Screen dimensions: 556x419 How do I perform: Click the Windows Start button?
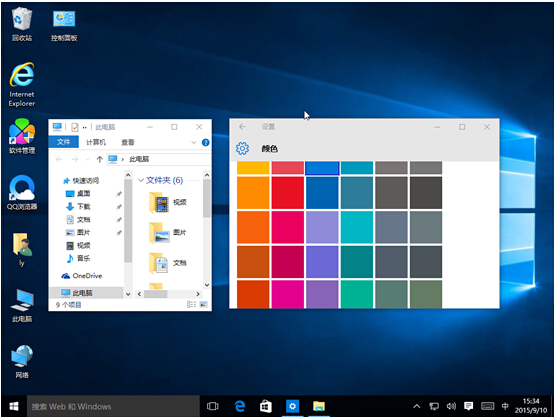[x=14, y=406]
